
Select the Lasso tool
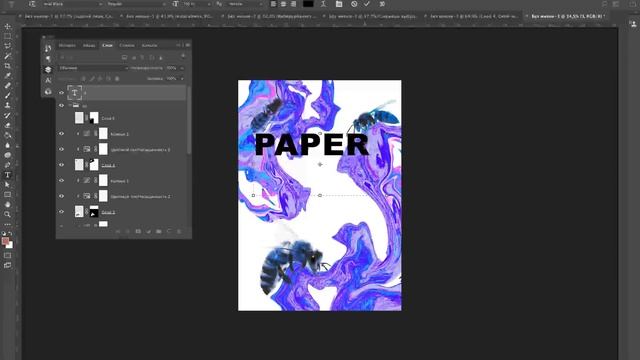click(x=7, y=46)
